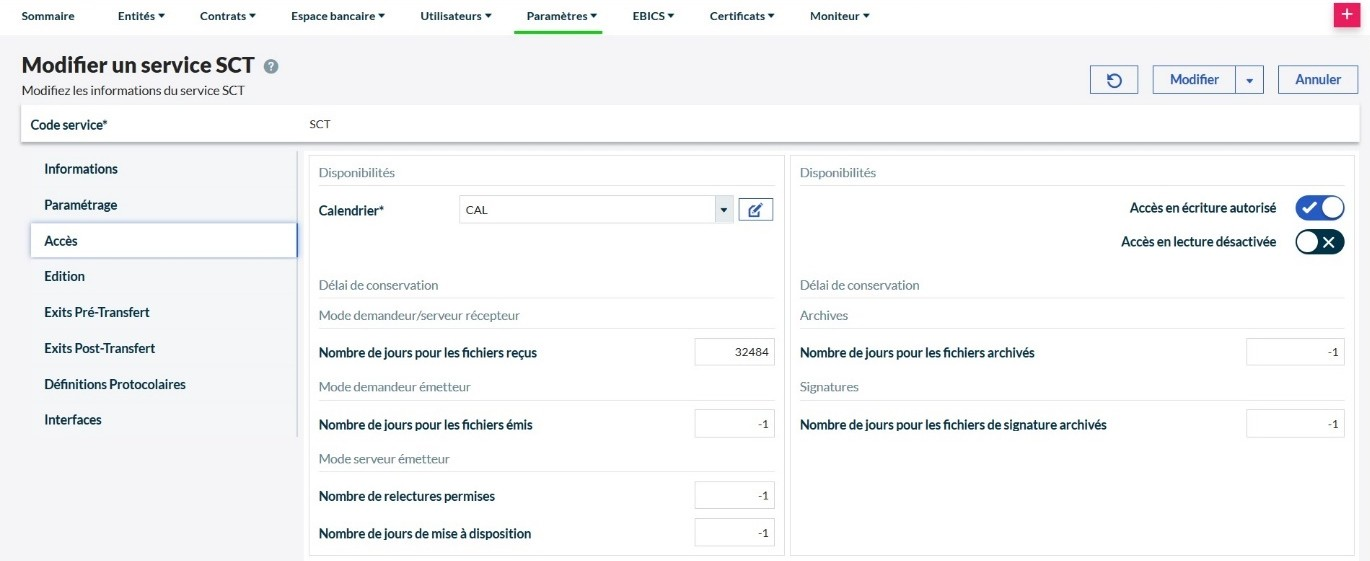Click the help question mark icon
This screenshot has width=1370, height=561.
pyautogui.click(x=271, y=66)
